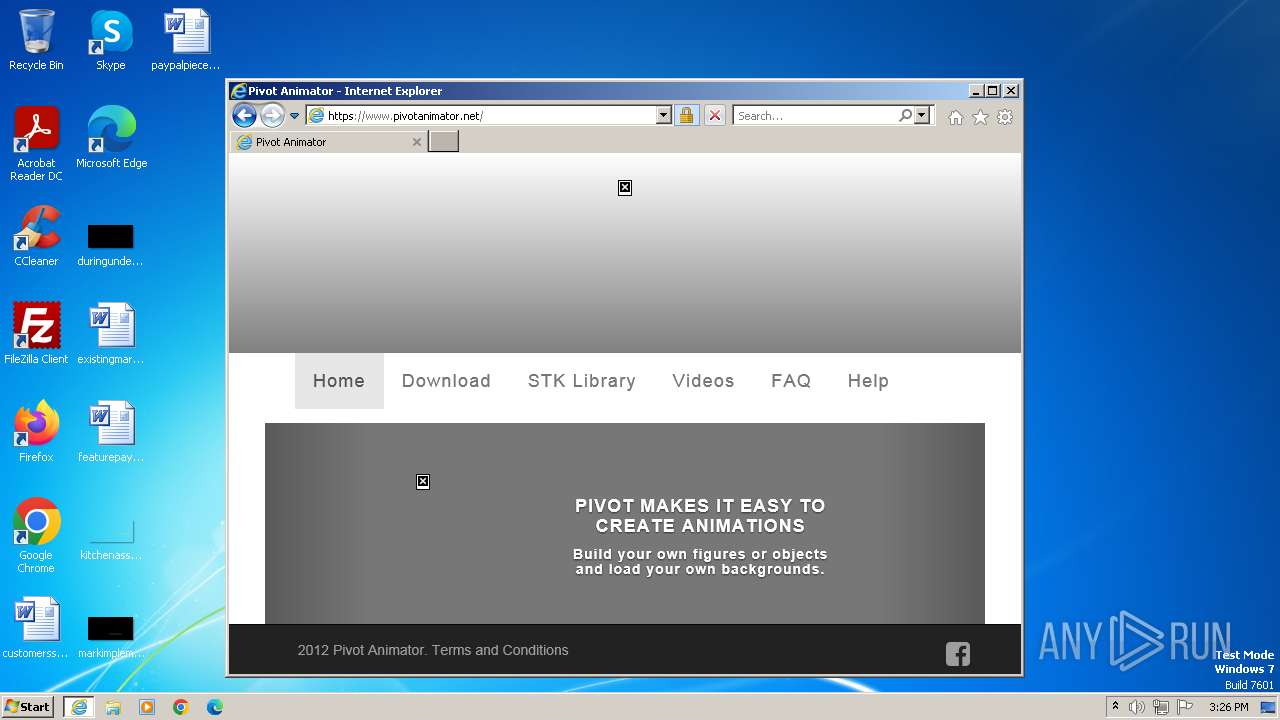Click the IE Home icon
1280x720 pixels.
point(956,117)
